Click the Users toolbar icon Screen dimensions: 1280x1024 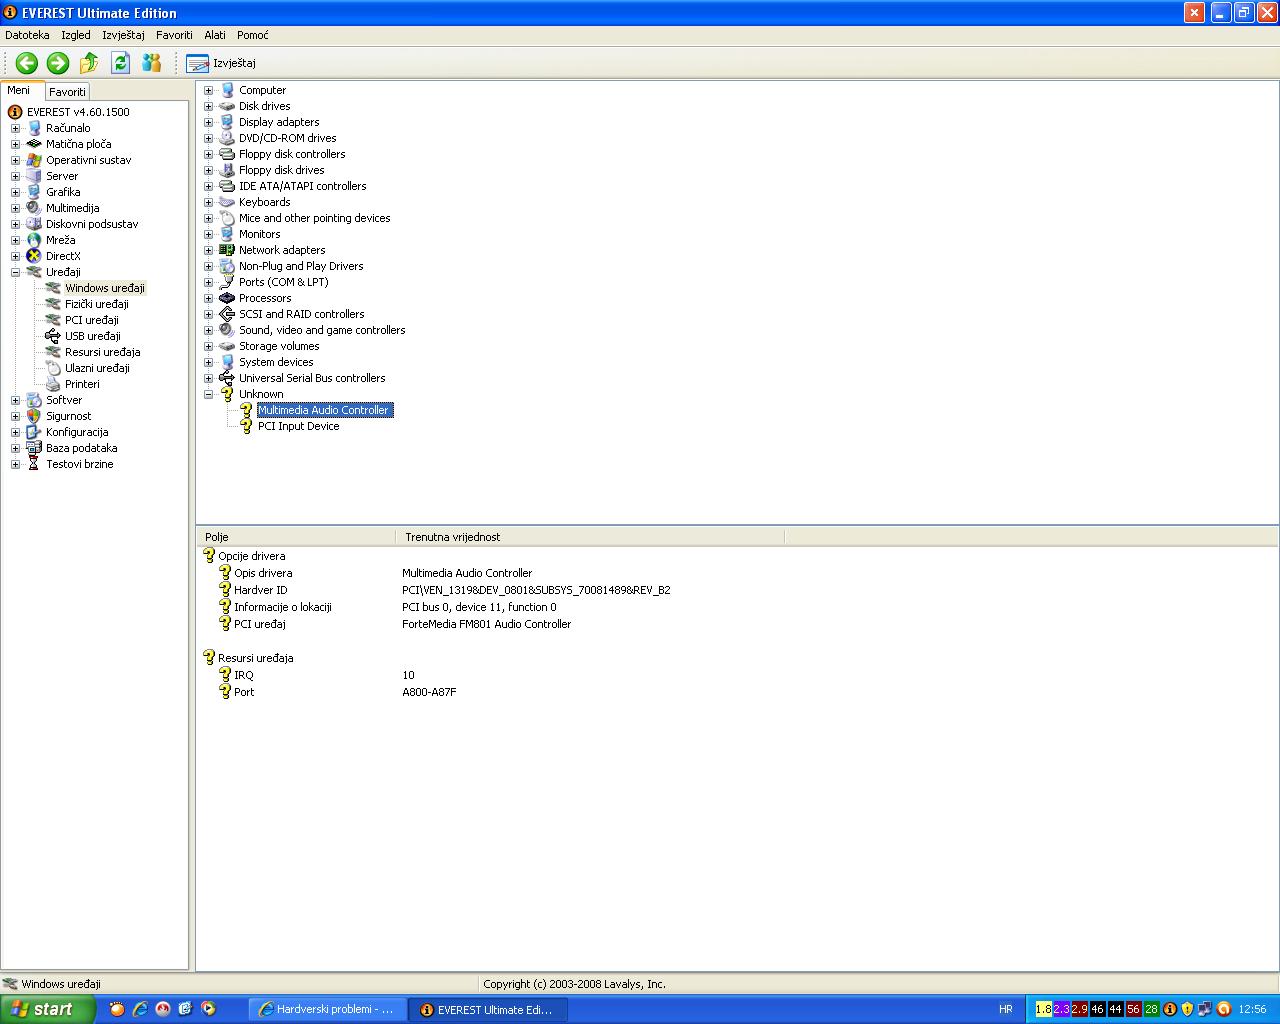(152, 63)
